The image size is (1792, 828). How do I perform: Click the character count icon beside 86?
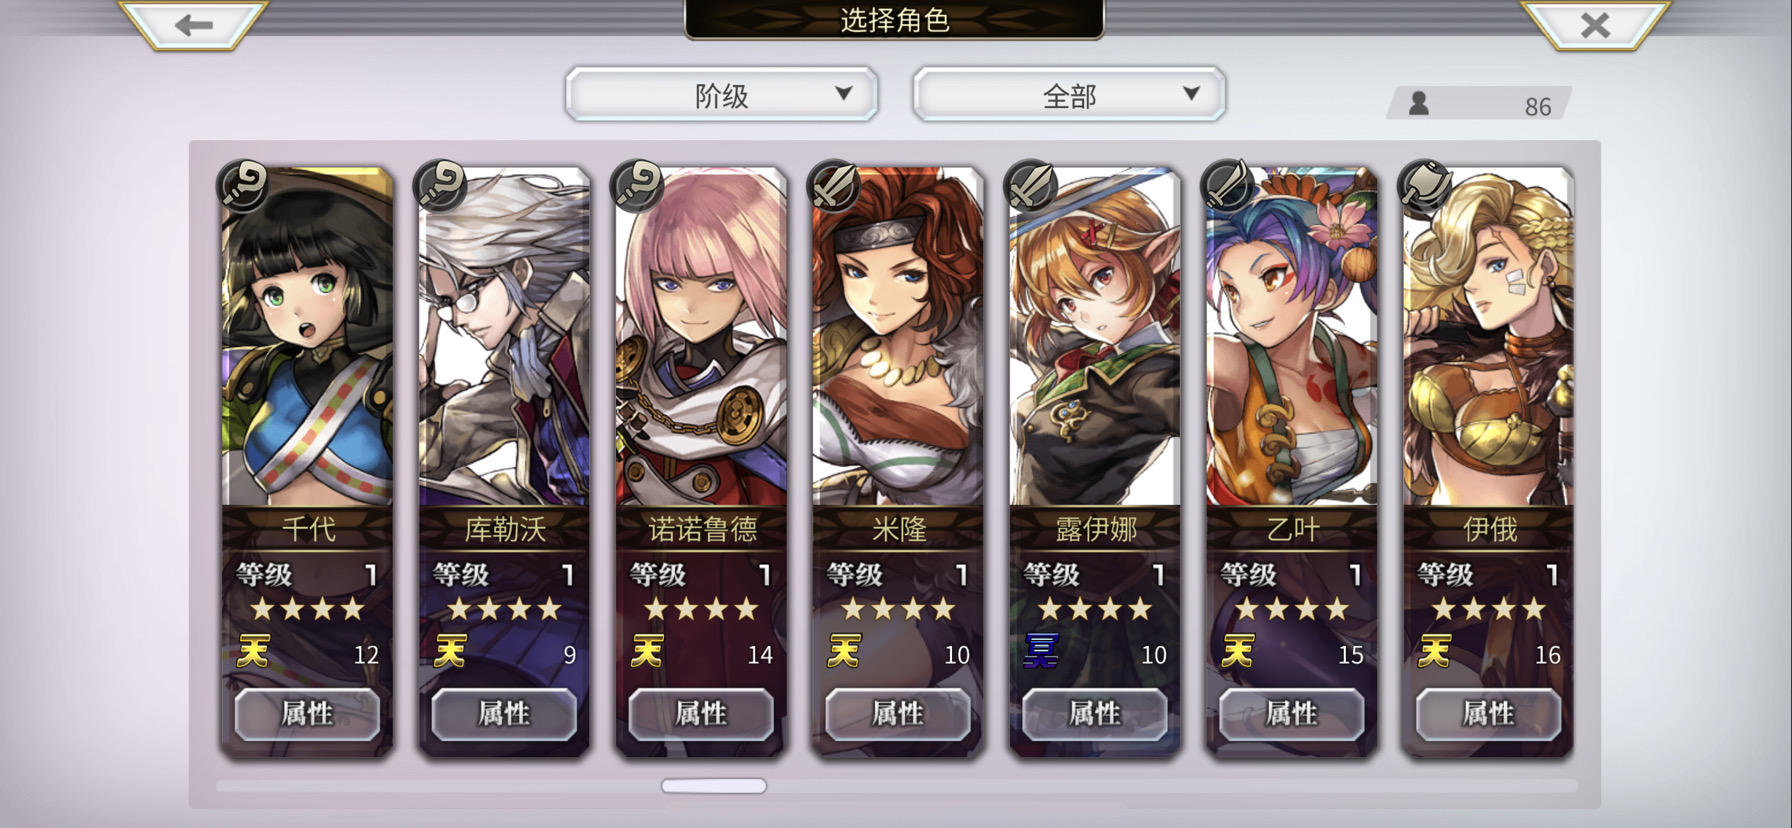(x=1418, y=103)
